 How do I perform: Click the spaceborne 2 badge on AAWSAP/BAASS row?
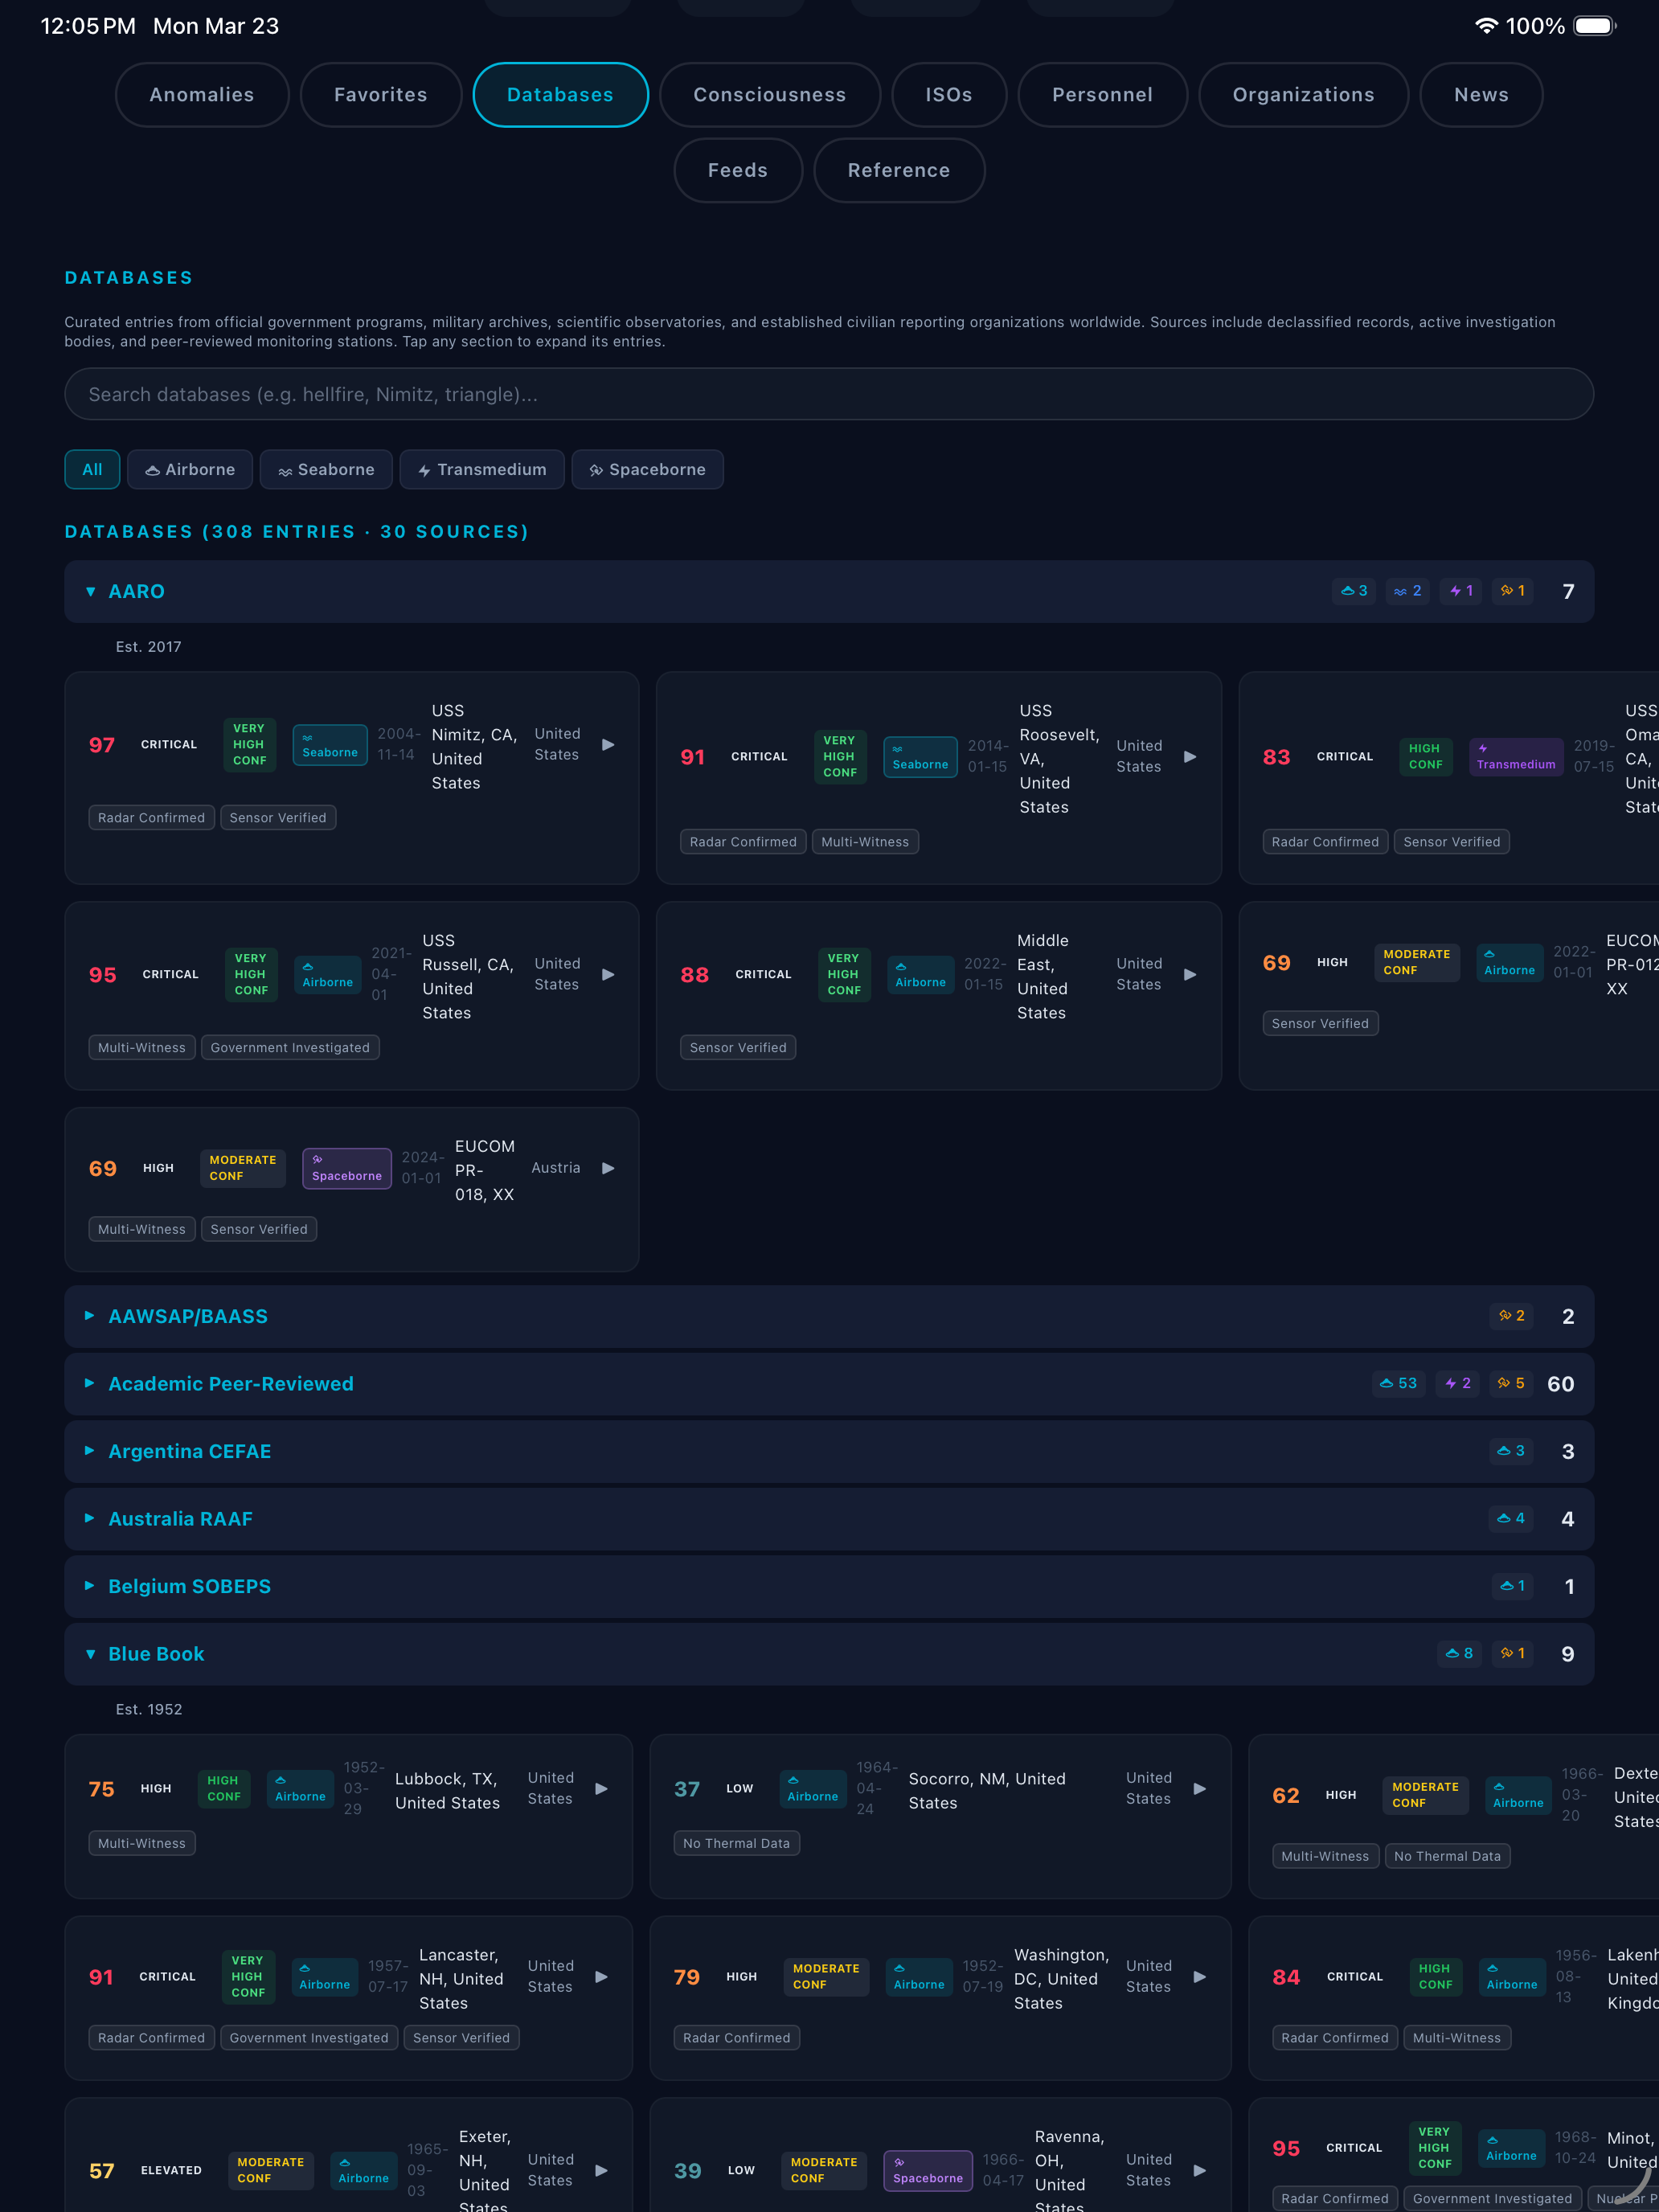tap(1512, 1316)
